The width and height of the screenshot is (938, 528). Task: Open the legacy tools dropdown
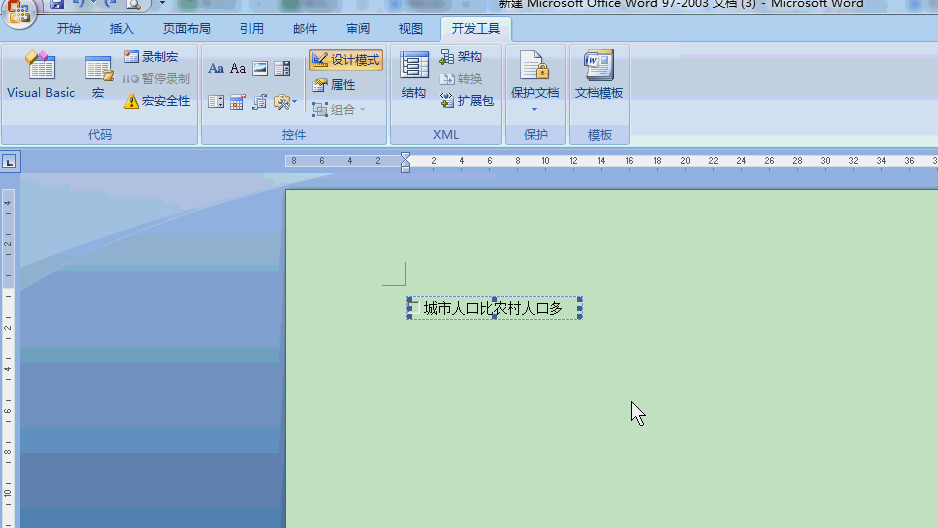[x=285, y=102]
